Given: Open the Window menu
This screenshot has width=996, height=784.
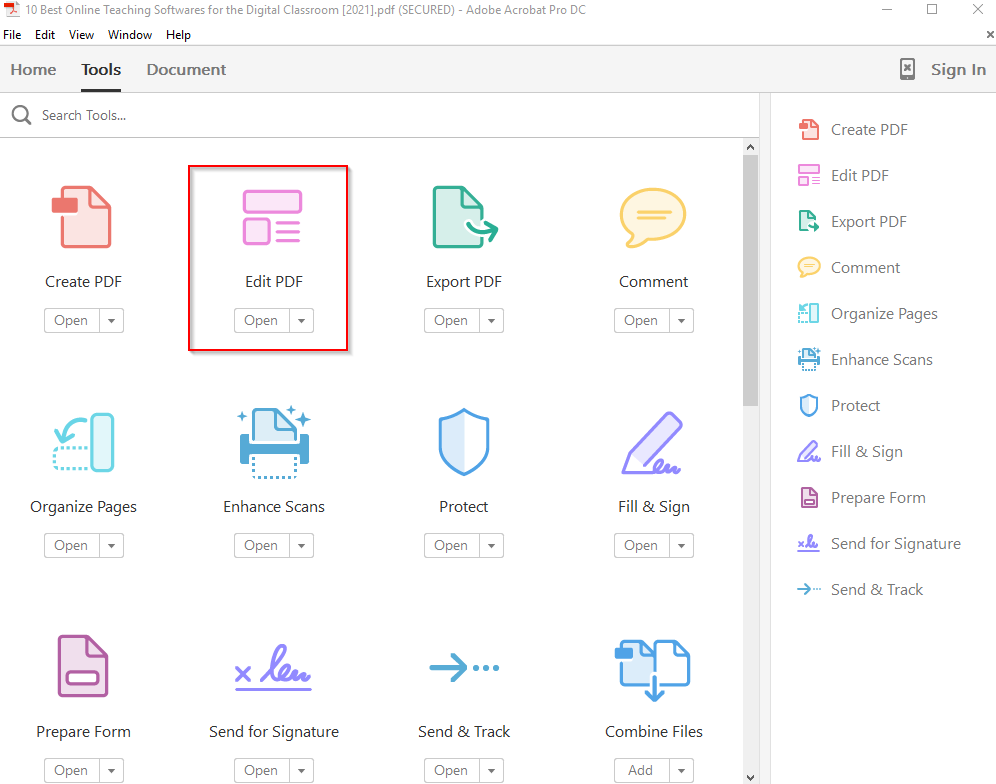Looking at the screenshot, I should pos(130,35).
